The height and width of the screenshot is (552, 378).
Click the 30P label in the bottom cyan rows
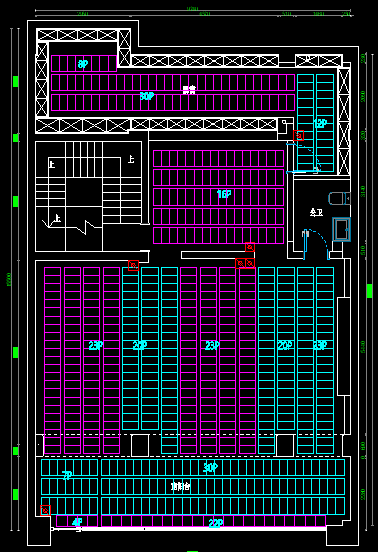tap(210, 468)
